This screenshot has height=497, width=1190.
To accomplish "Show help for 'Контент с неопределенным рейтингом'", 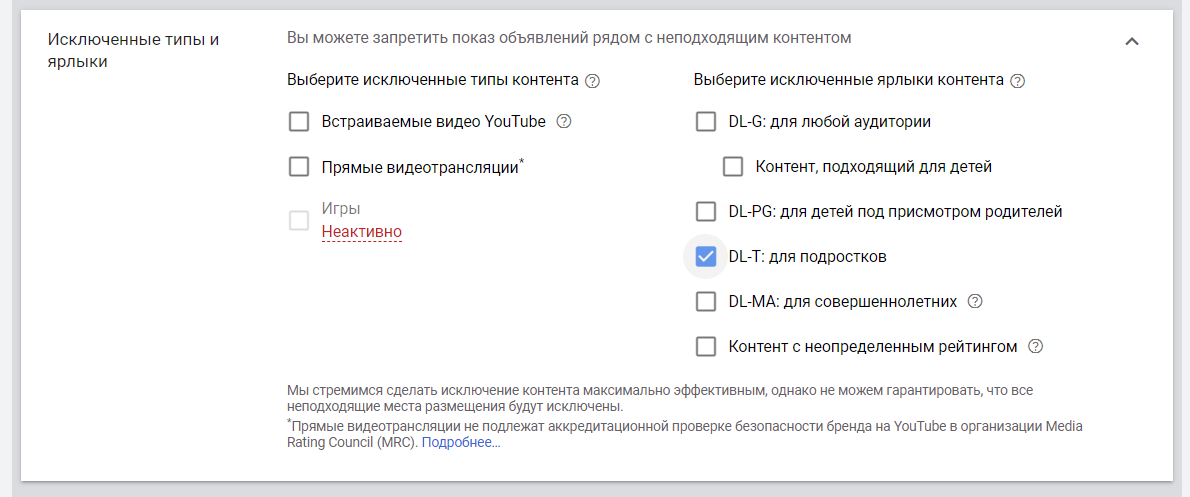I will pyautogui.click(x=1036, y=347).
